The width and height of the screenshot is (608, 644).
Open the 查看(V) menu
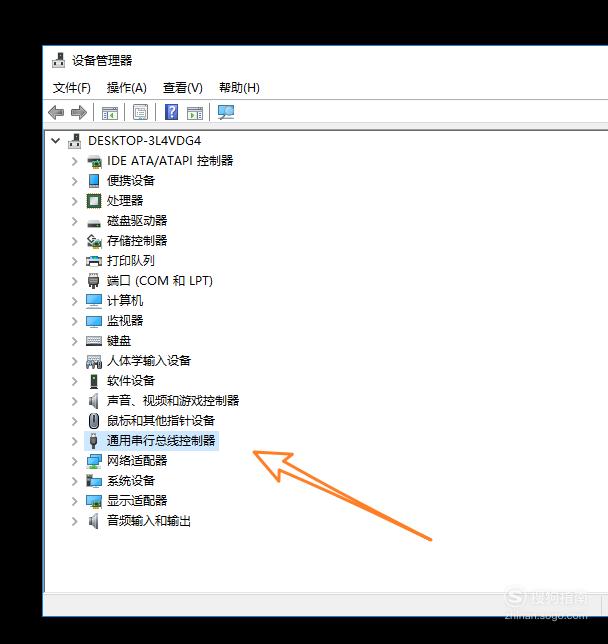(x=183, y=87)
